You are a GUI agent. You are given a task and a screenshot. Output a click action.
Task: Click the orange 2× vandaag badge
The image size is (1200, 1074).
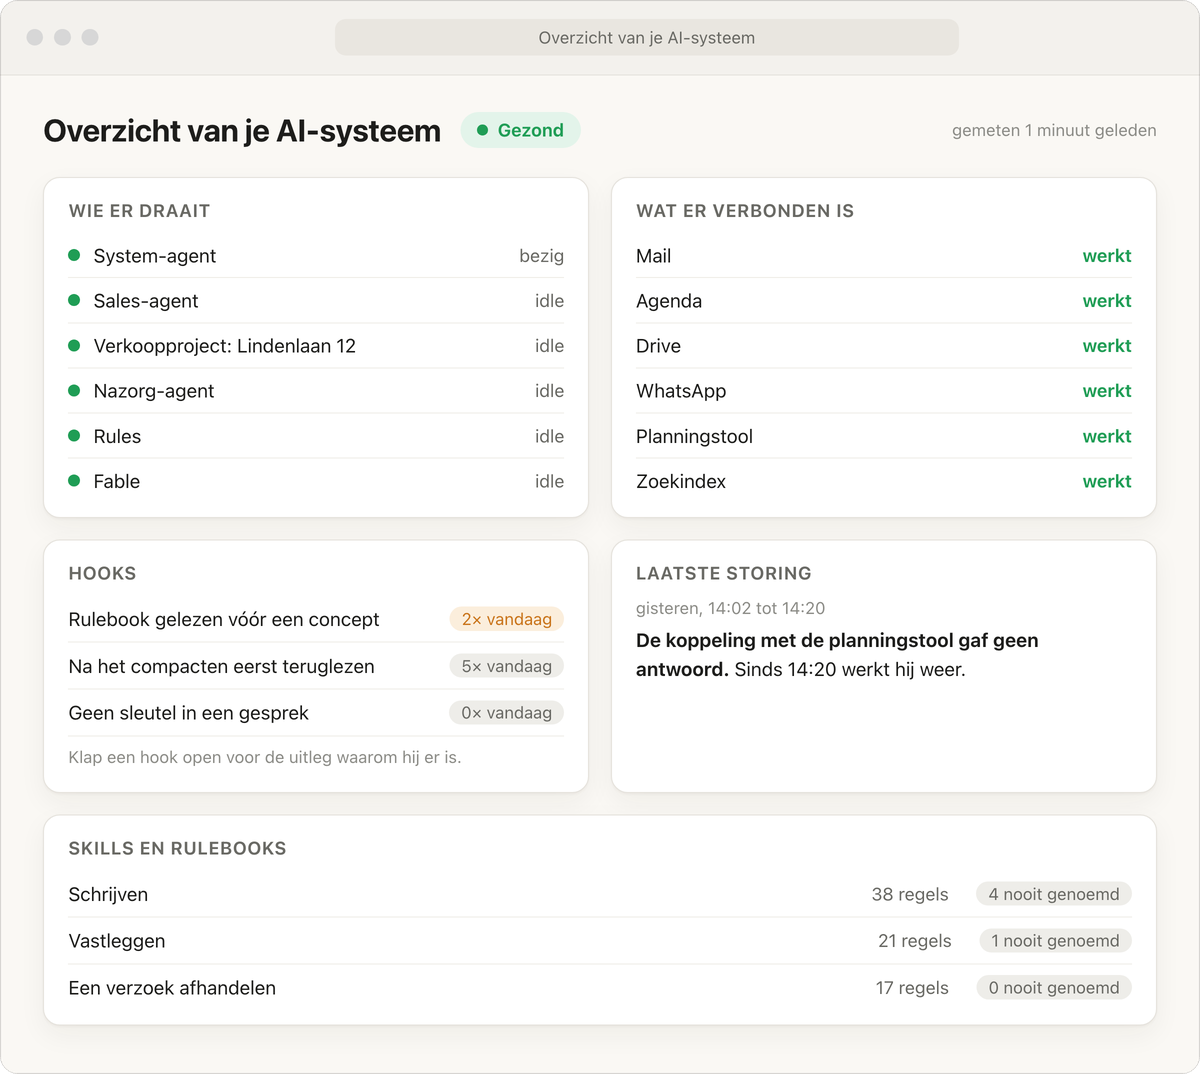[507, 619]
